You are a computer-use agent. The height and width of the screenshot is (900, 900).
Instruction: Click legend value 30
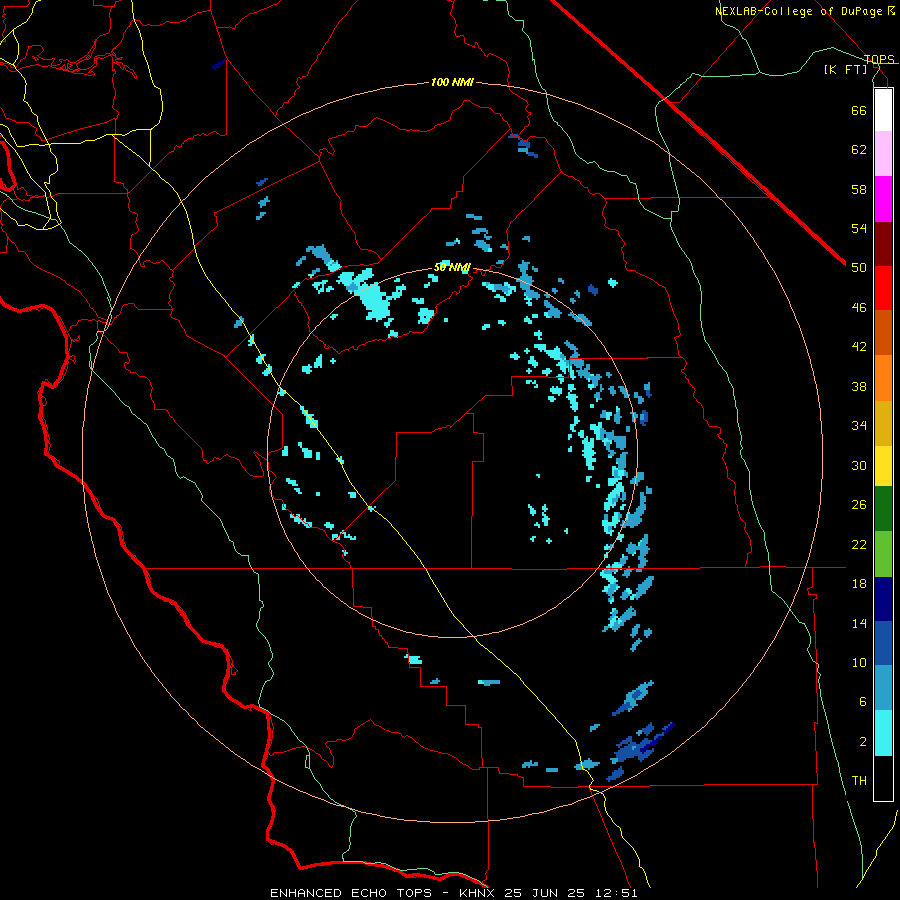859,465
